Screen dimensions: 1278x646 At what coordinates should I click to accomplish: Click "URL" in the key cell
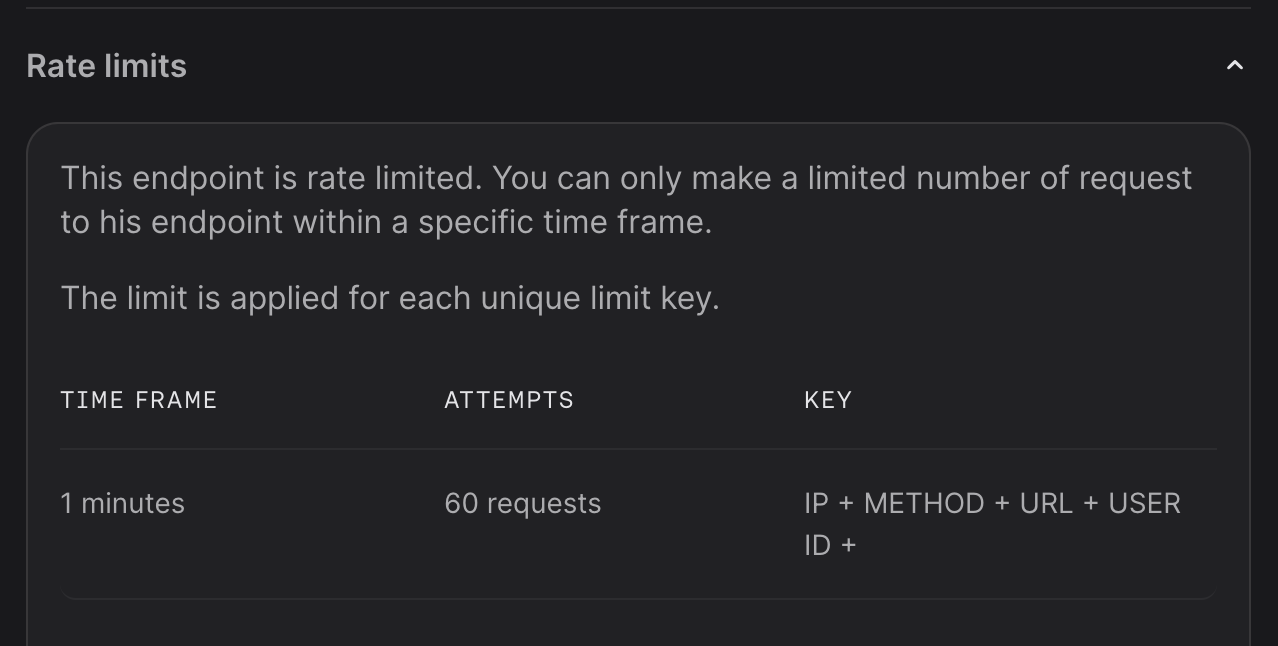[x=1046, y=503]
